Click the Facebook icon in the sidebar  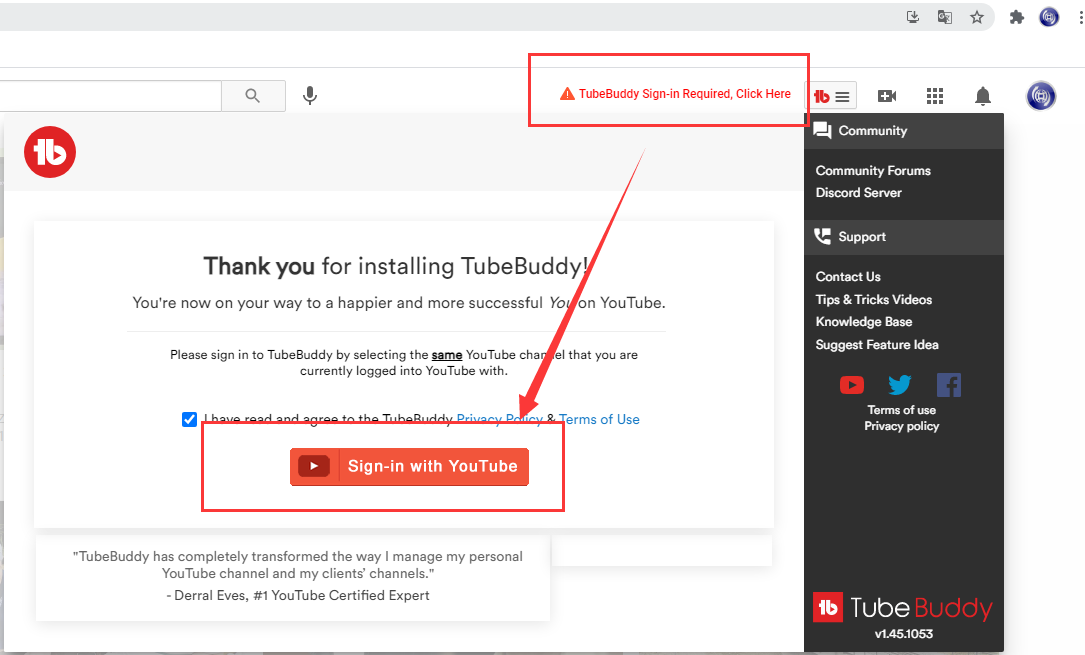click(x=948, y=384)
